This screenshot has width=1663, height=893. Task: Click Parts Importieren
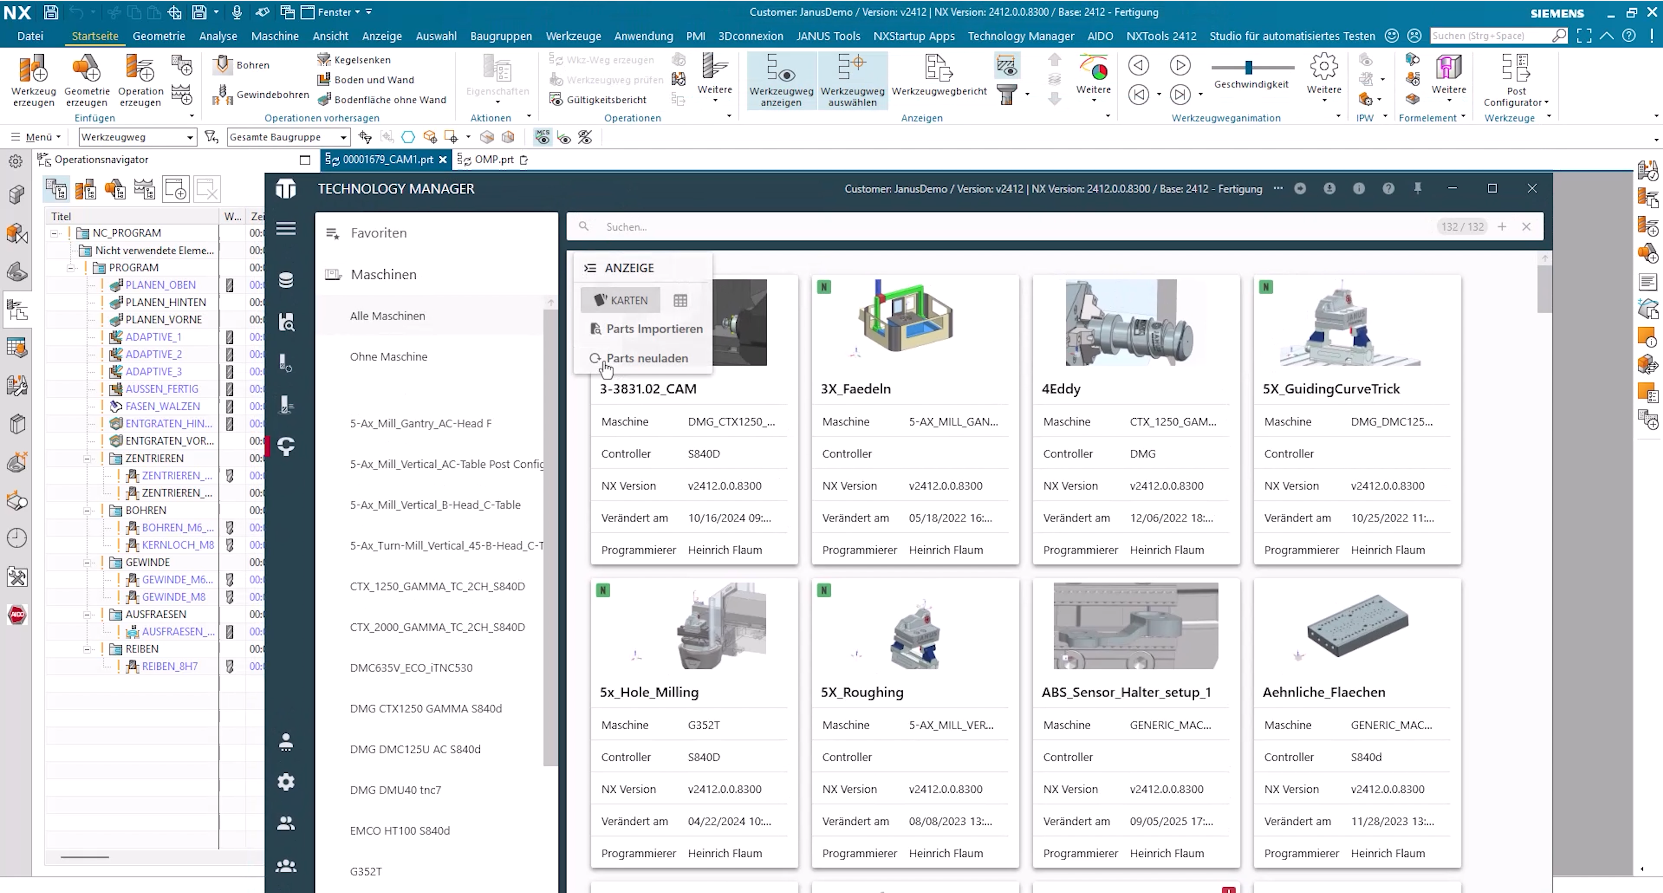pyautogui.click(x=645, y=329)
